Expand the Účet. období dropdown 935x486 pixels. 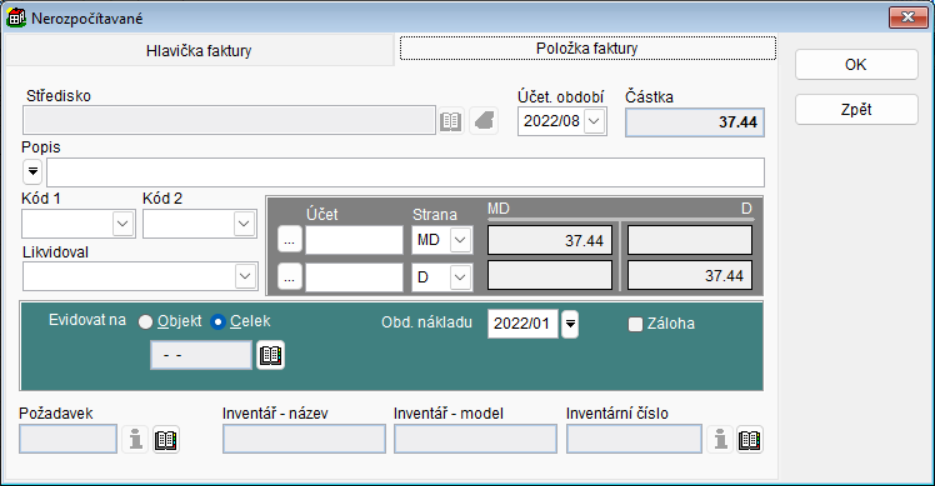594,122
